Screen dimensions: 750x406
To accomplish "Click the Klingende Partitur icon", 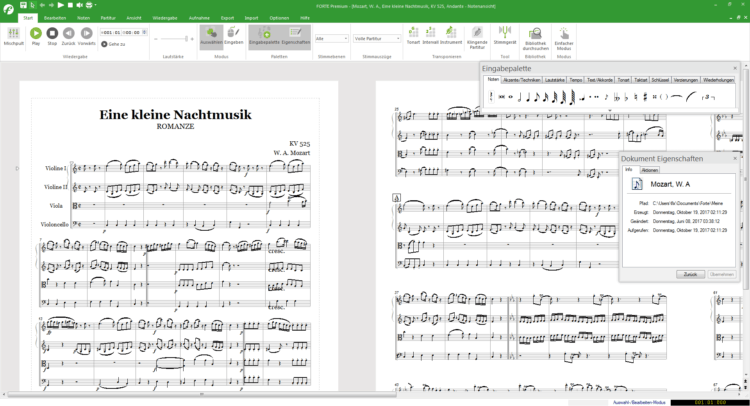I will [477, 36].
